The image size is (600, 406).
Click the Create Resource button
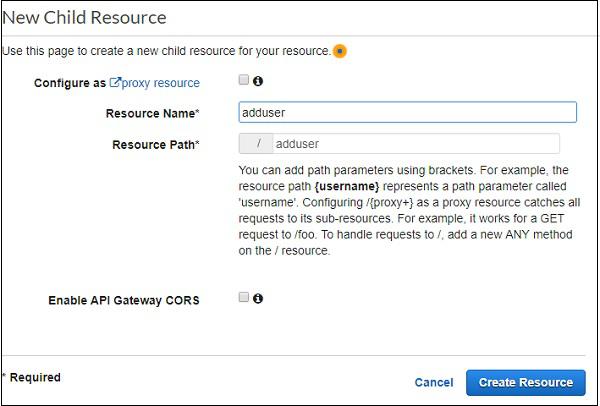pos(525,382)
